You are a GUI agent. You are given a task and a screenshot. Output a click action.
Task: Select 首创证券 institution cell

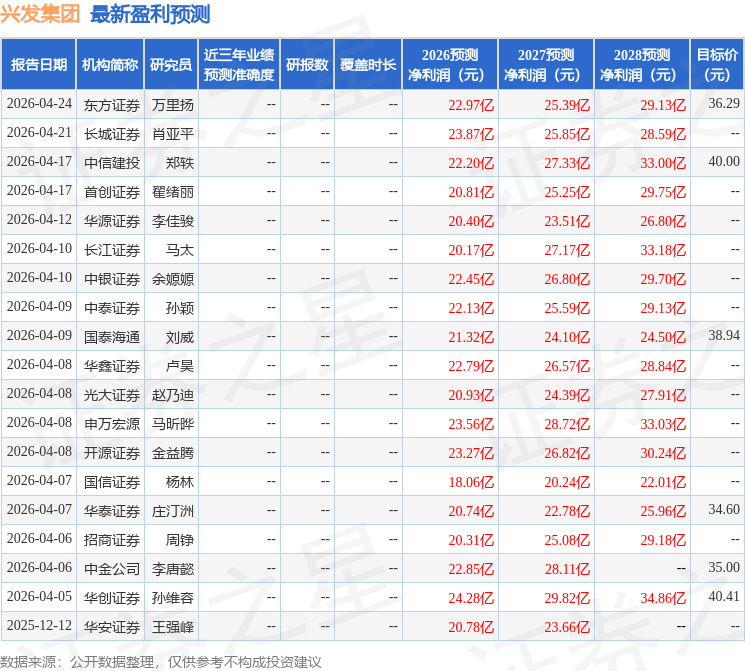coord(112,192)
